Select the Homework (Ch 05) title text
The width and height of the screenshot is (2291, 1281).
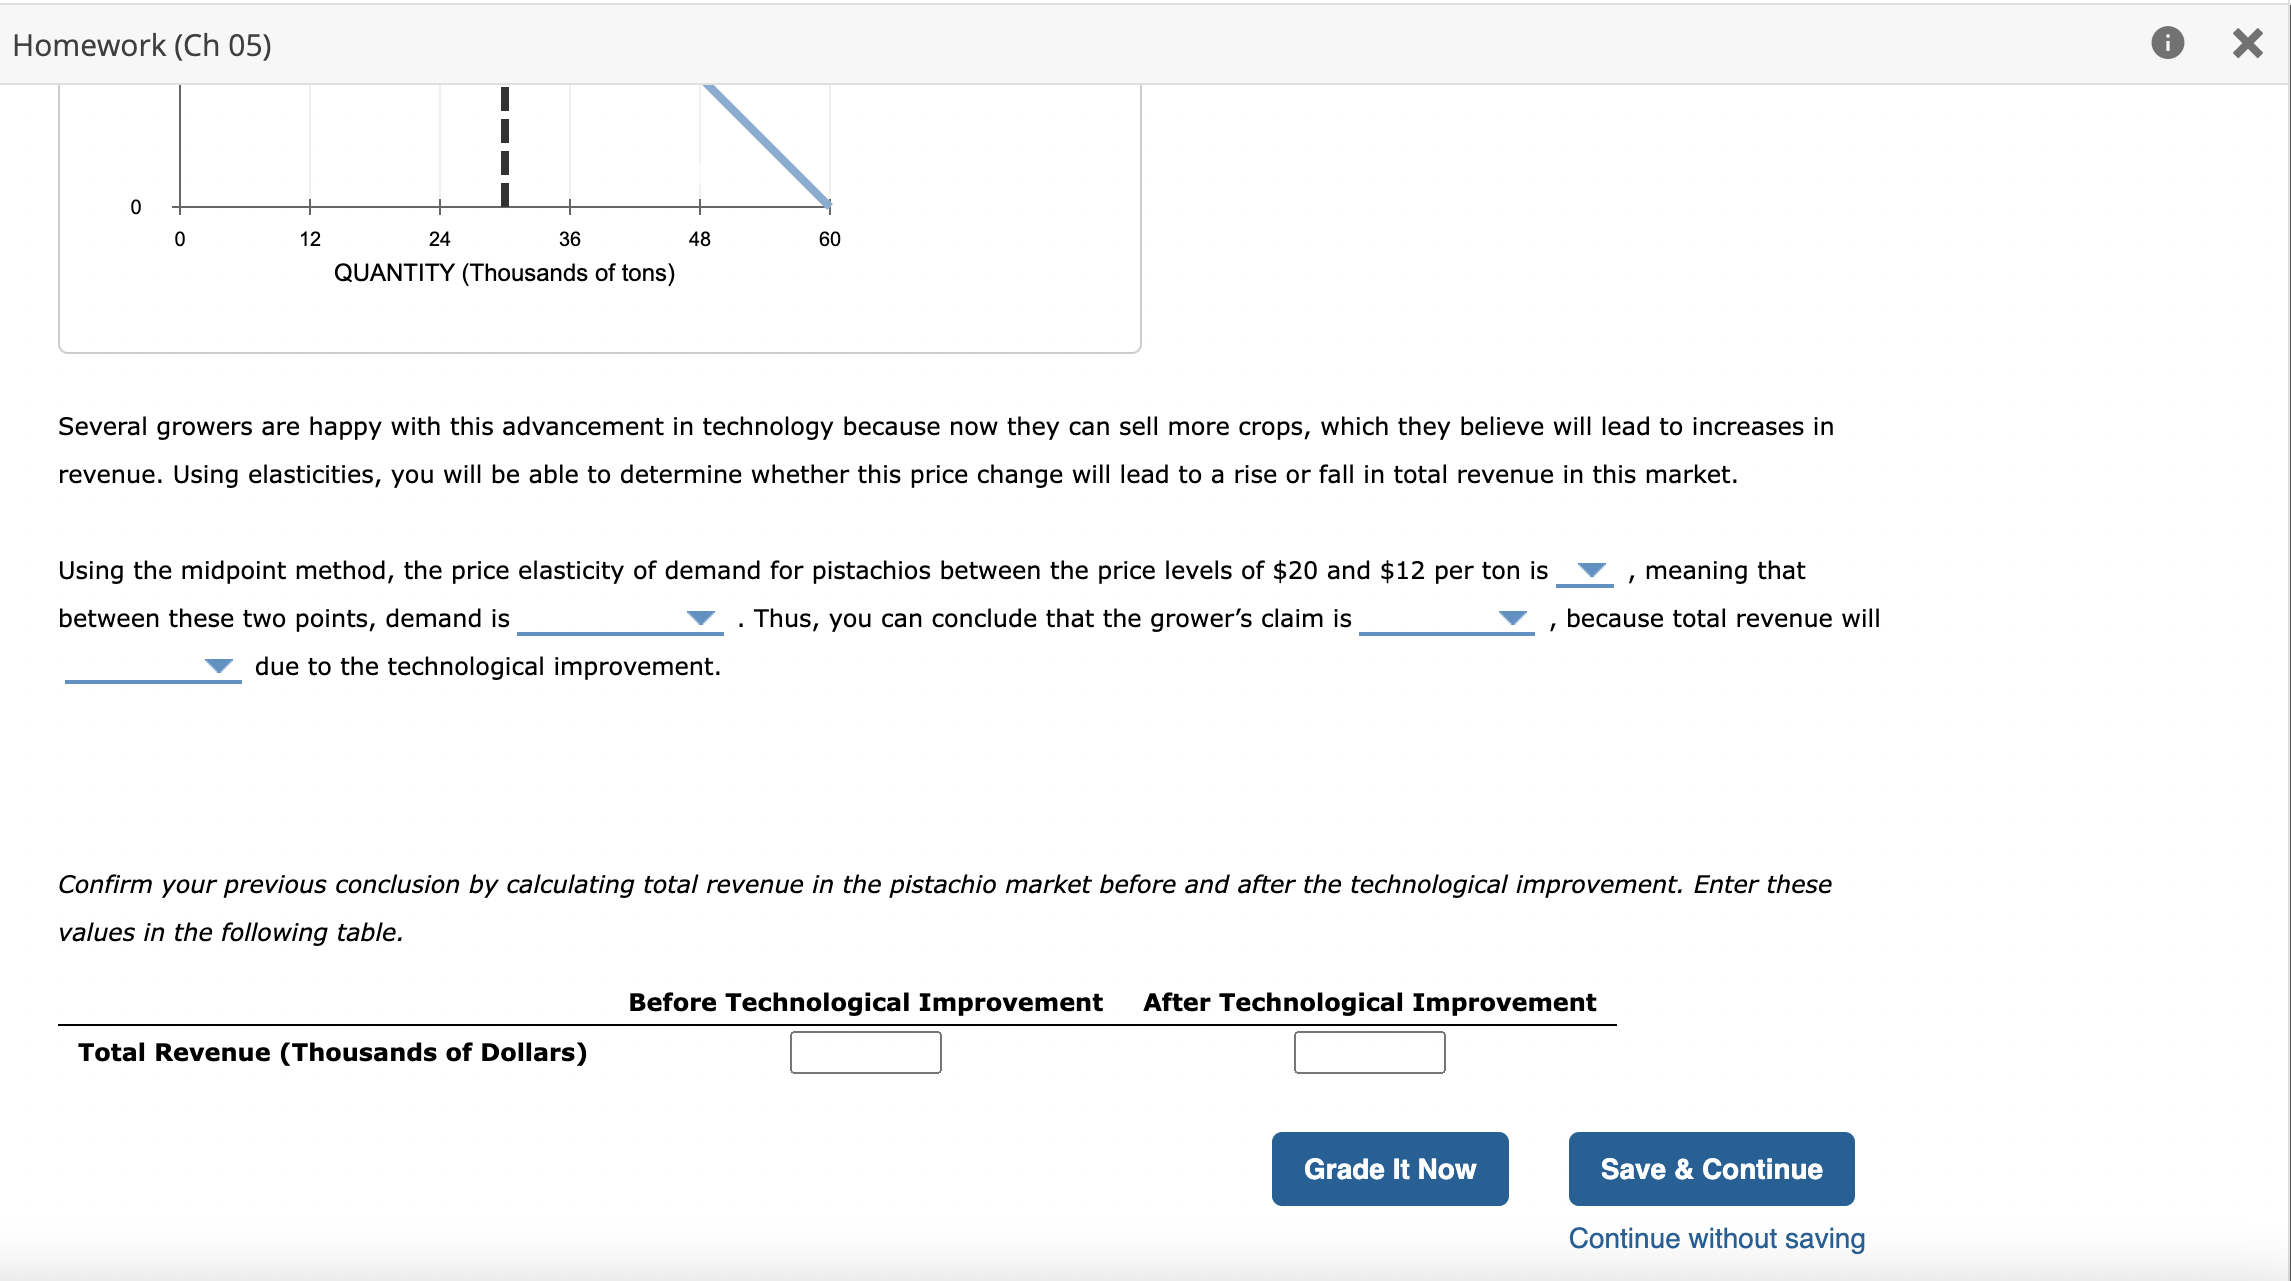(141, 44)
